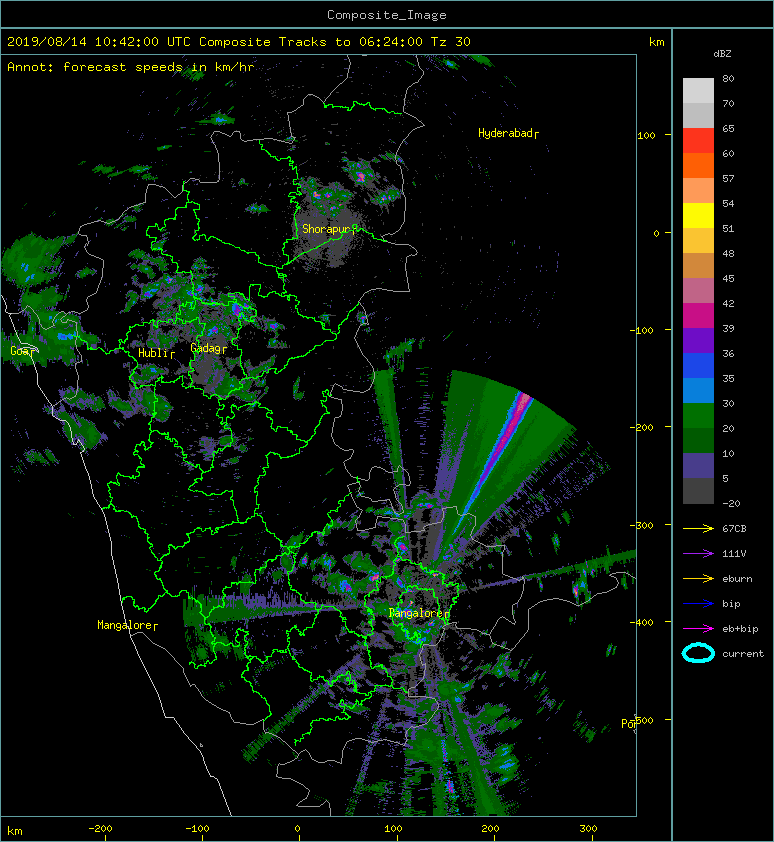Pick the red 60 dBZ swatch
774x842 pixels.
click(x=698, y=141)
